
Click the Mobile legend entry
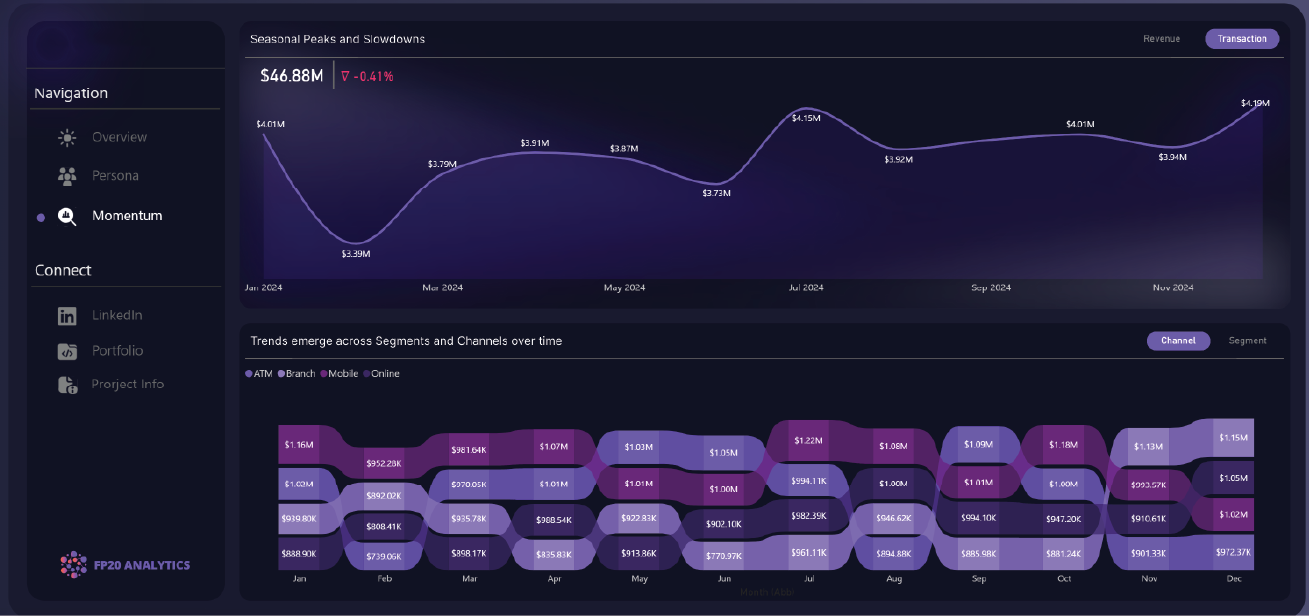[342, 374]
